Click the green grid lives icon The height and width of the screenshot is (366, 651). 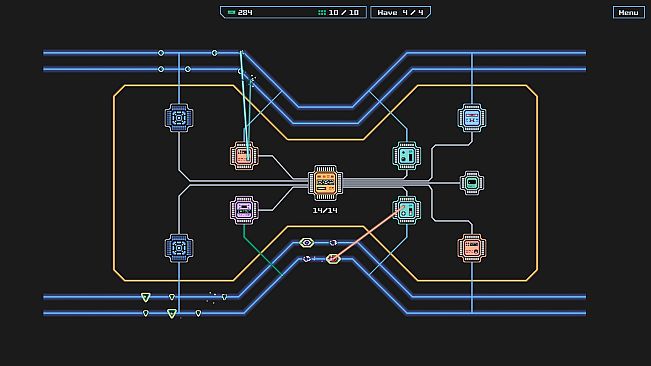click(x=322, y=12)
